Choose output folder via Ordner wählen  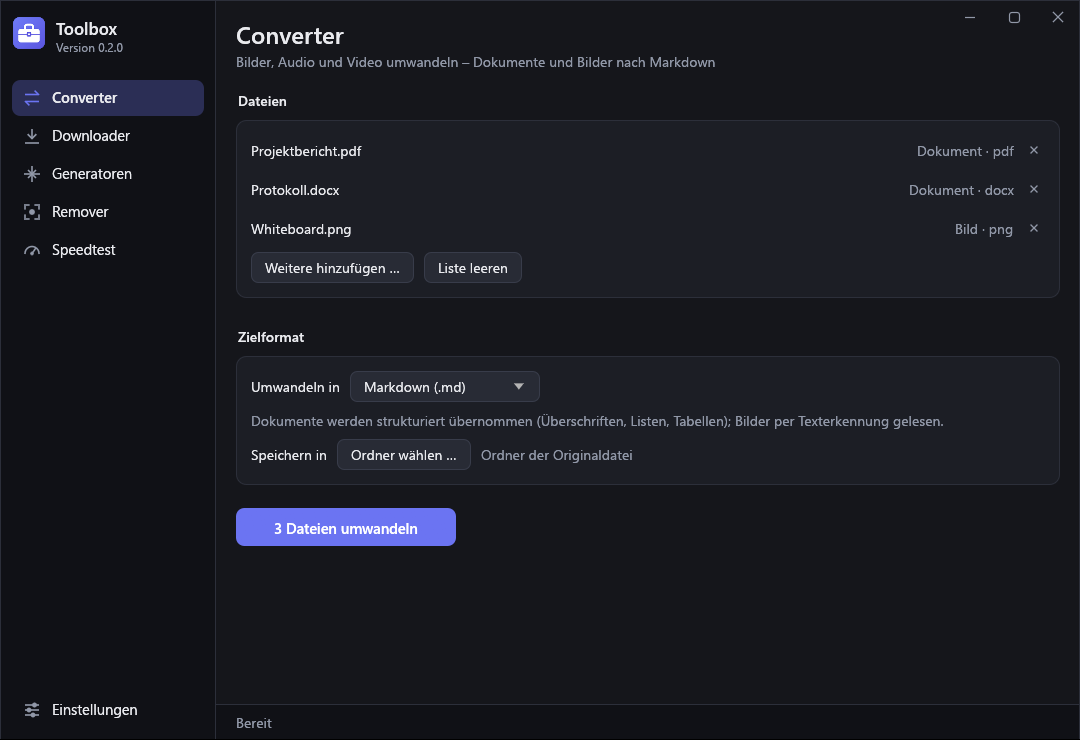pyautogui.click(x=404, y=455)
